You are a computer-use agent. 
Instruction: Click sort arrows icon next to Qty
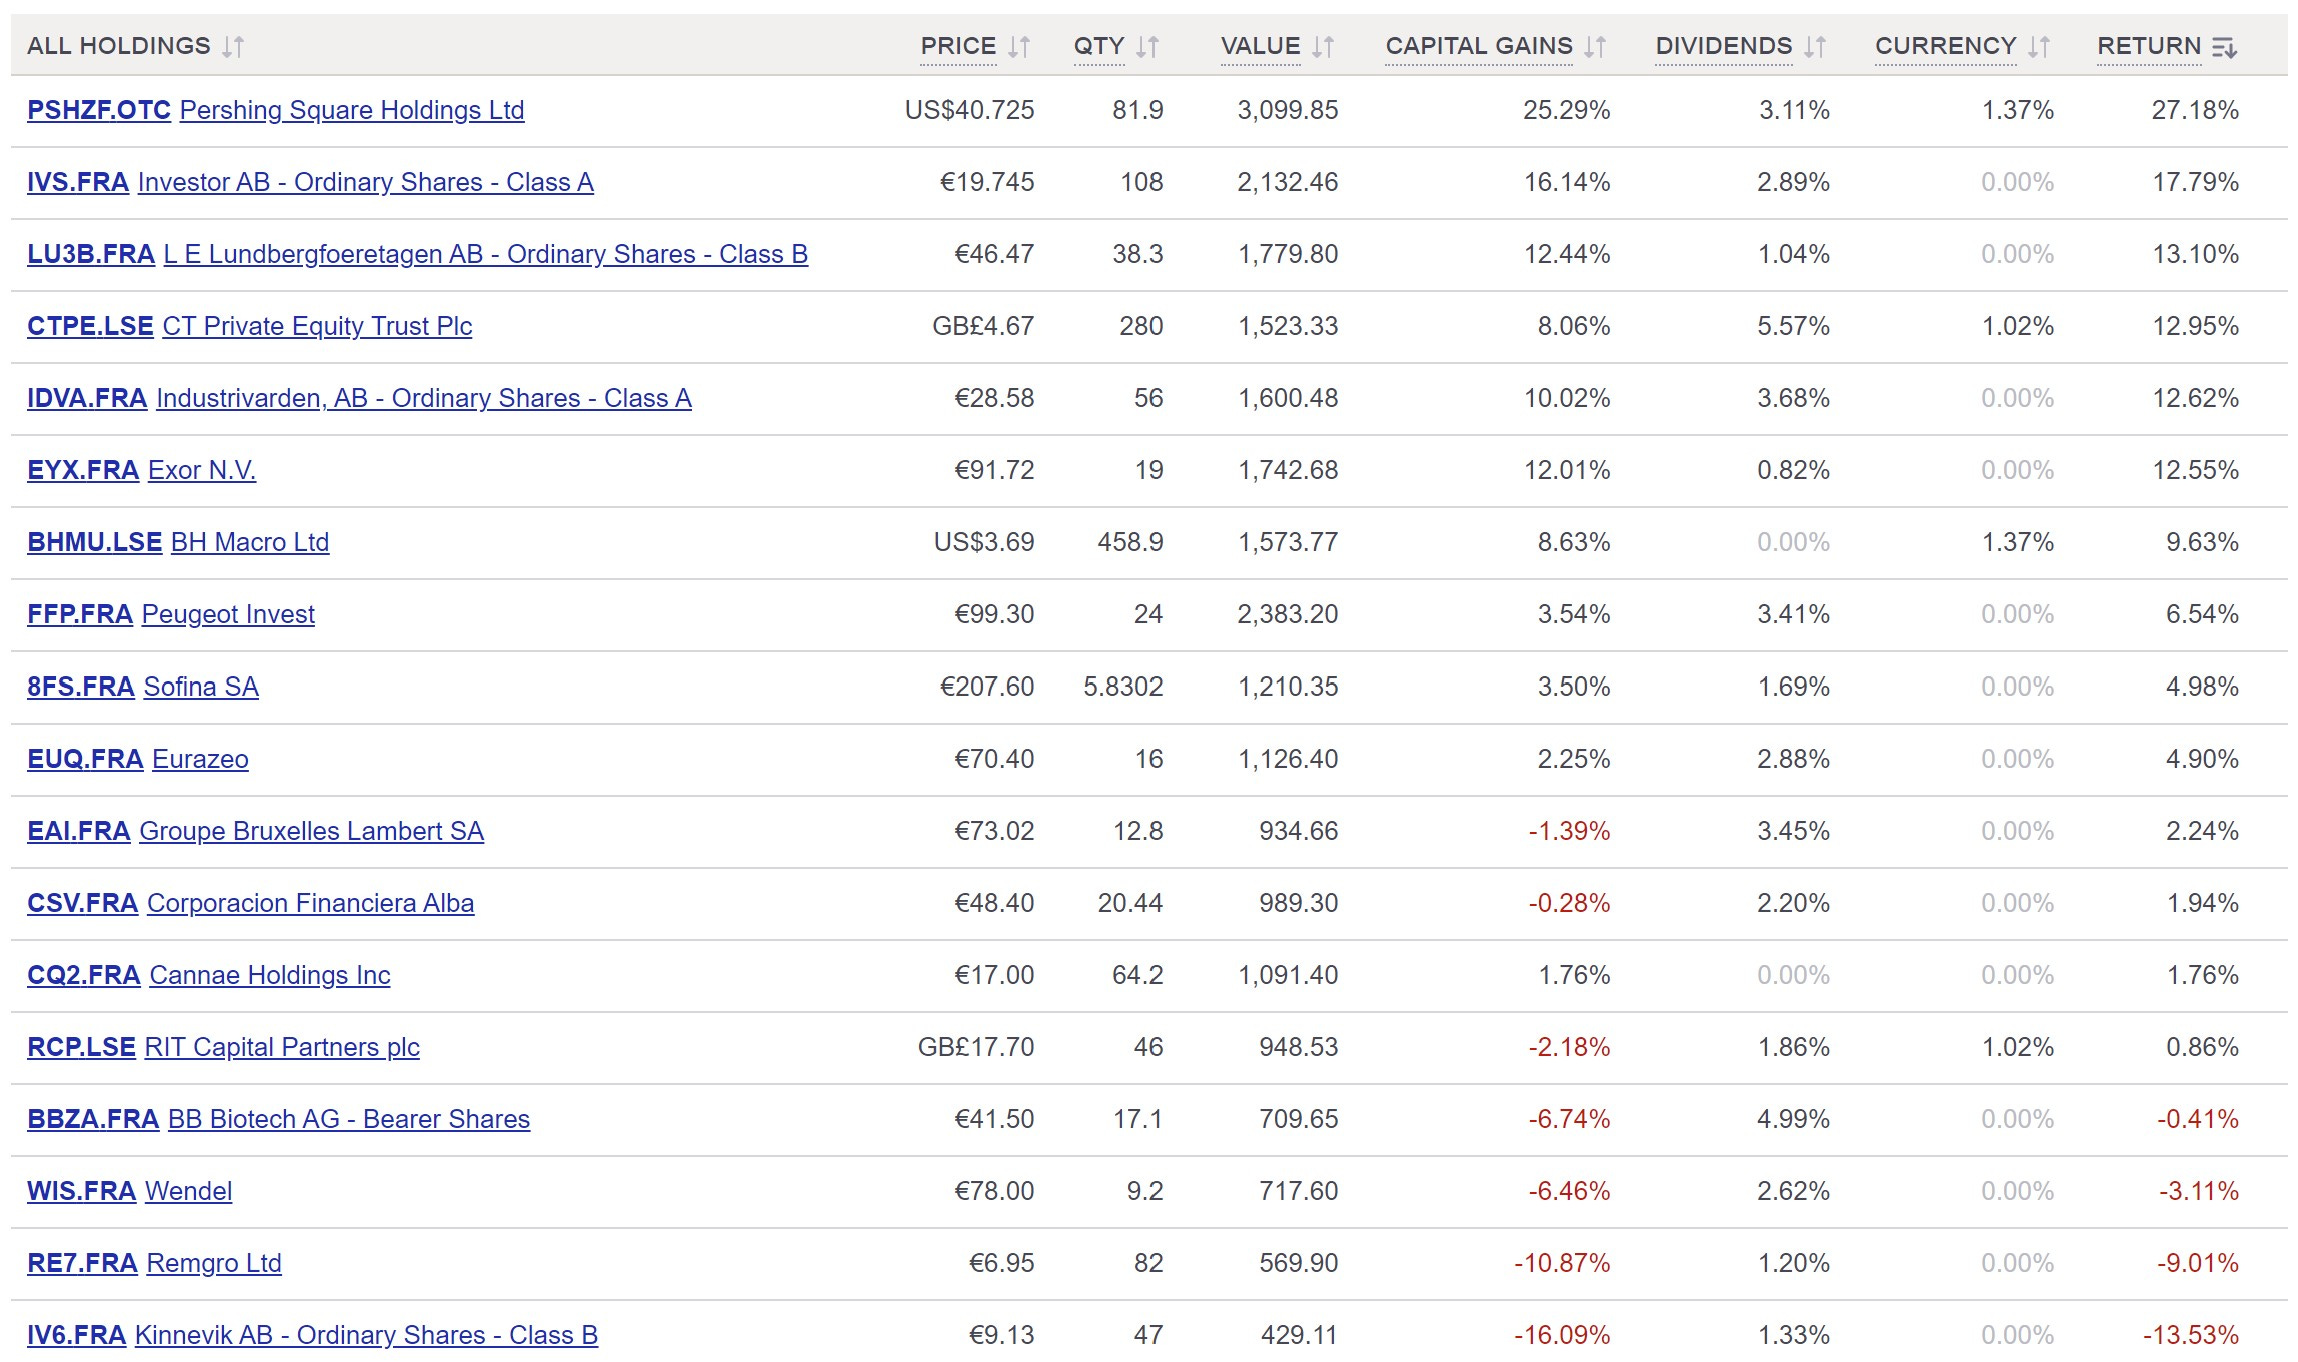1148,47
